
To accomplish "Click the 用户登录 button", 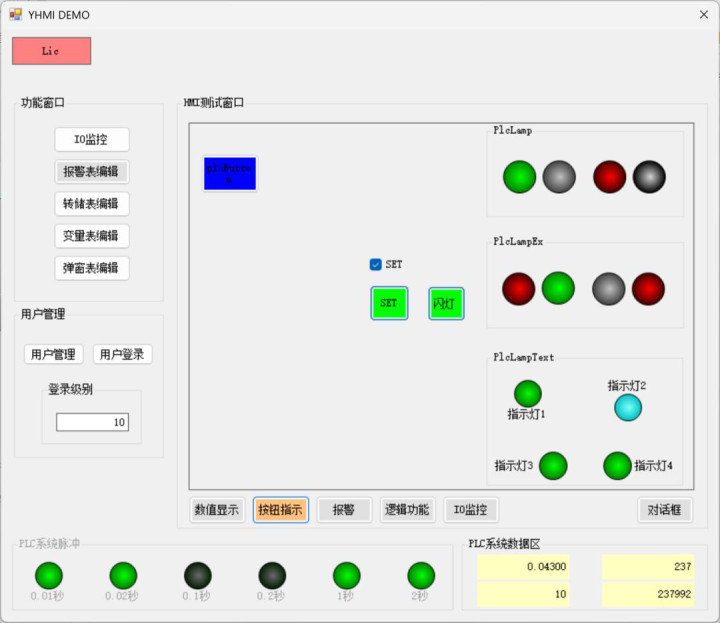I will coord(123,354).
